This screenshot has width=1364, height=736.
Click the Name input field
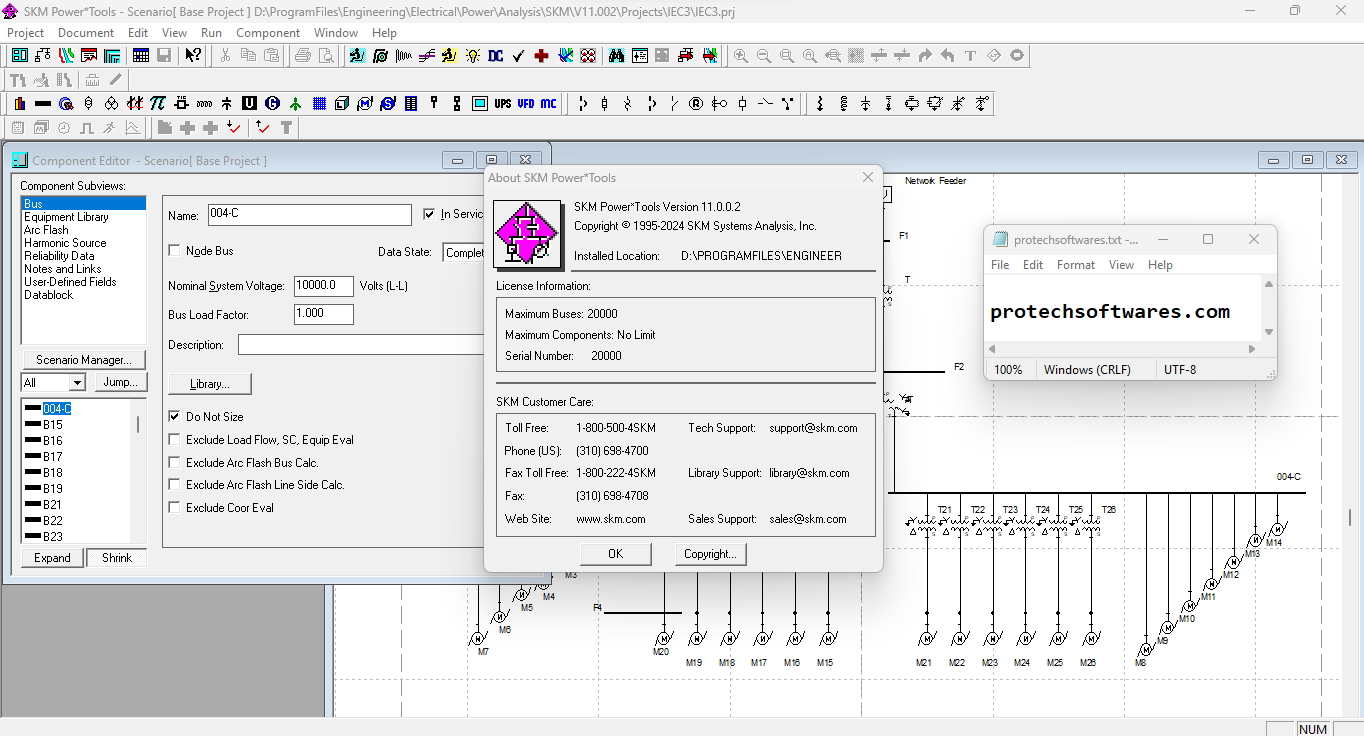310,215
